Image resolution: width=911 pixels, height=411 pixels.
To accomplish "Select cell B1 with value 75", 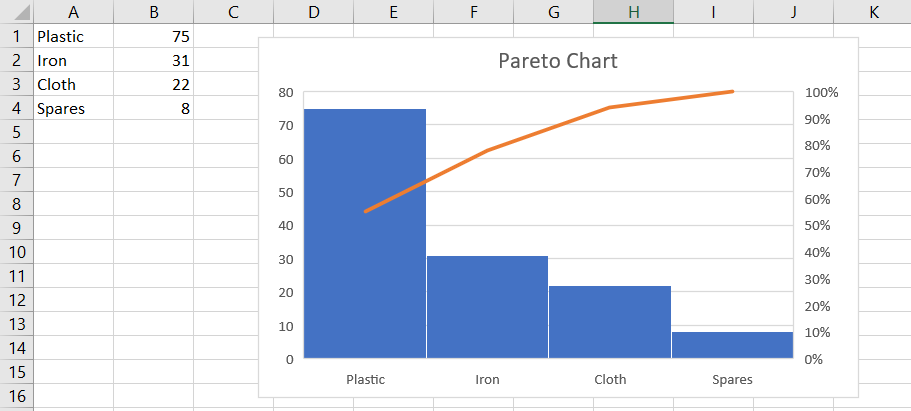I will tap(153, 37).
